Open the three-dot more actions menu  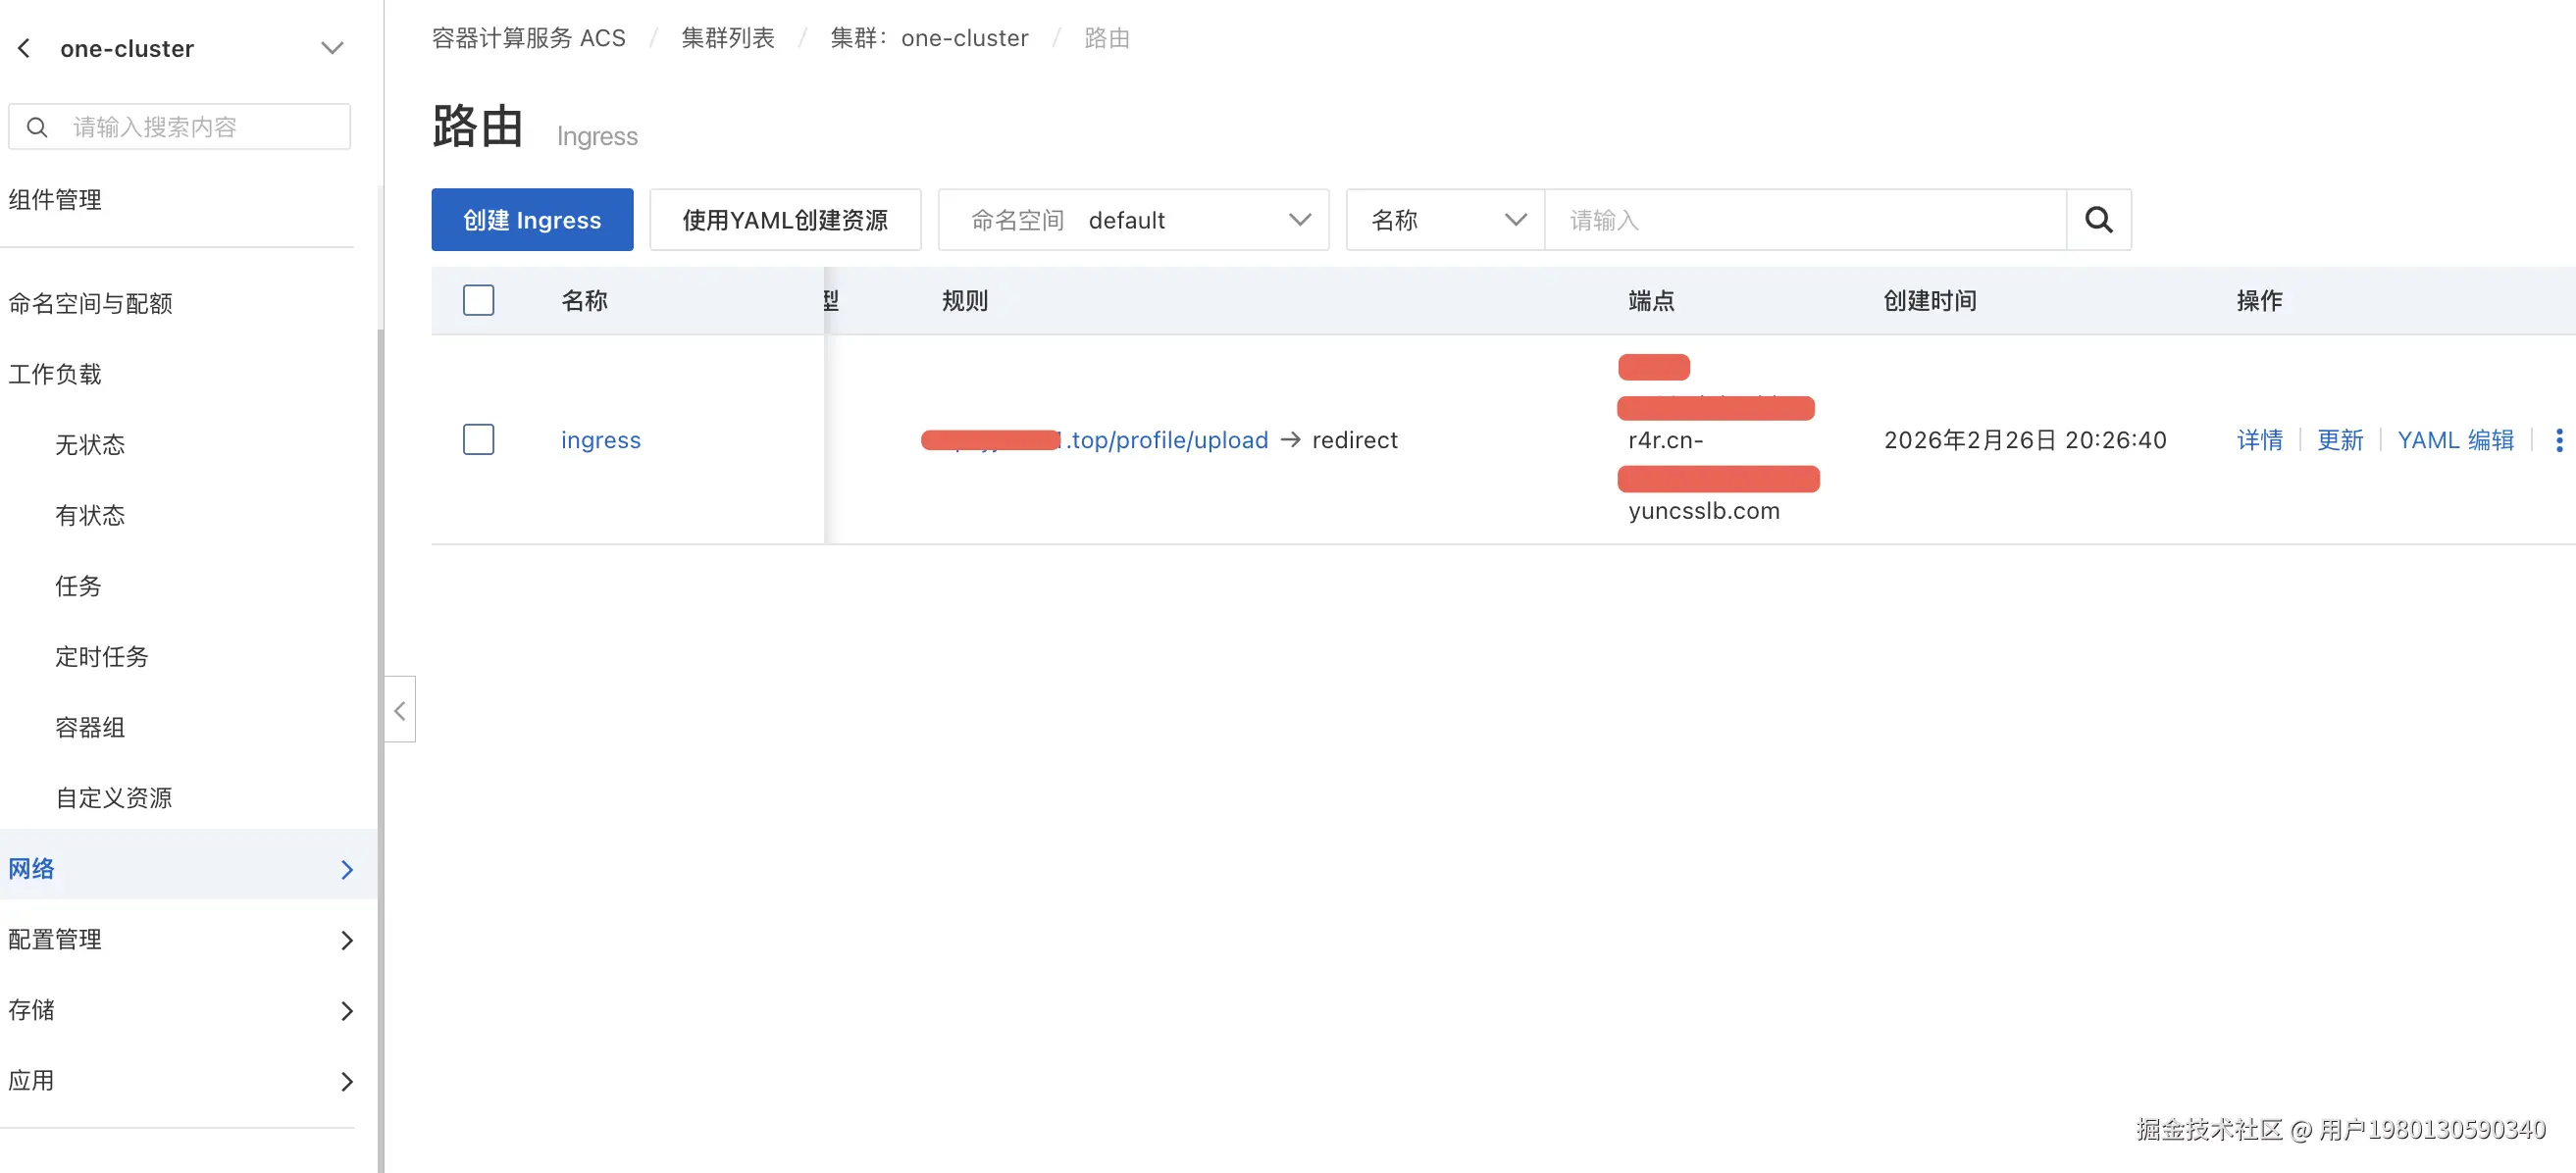pyautogui.click(x=2558, y=440)
